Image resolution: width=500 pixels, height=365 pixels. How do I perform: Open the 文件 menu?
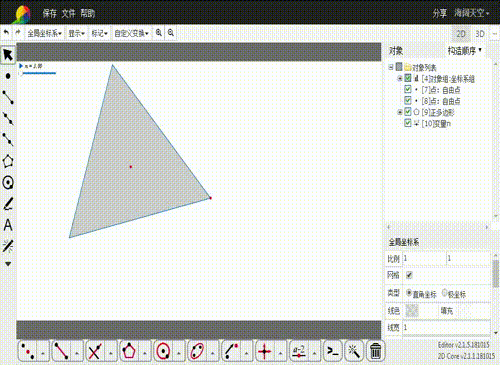pos(69,13)
